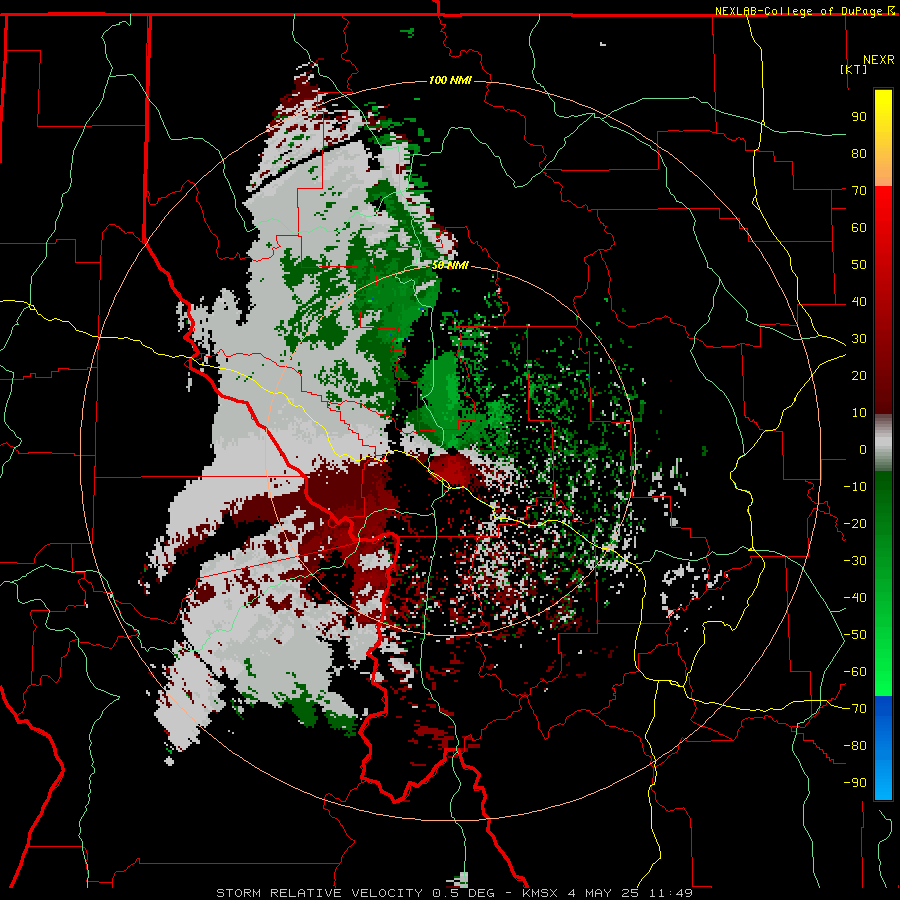Click the 60 value on velocity scale
The height and width of the screenshot is (900, 900).
click(x=859, y=227)
